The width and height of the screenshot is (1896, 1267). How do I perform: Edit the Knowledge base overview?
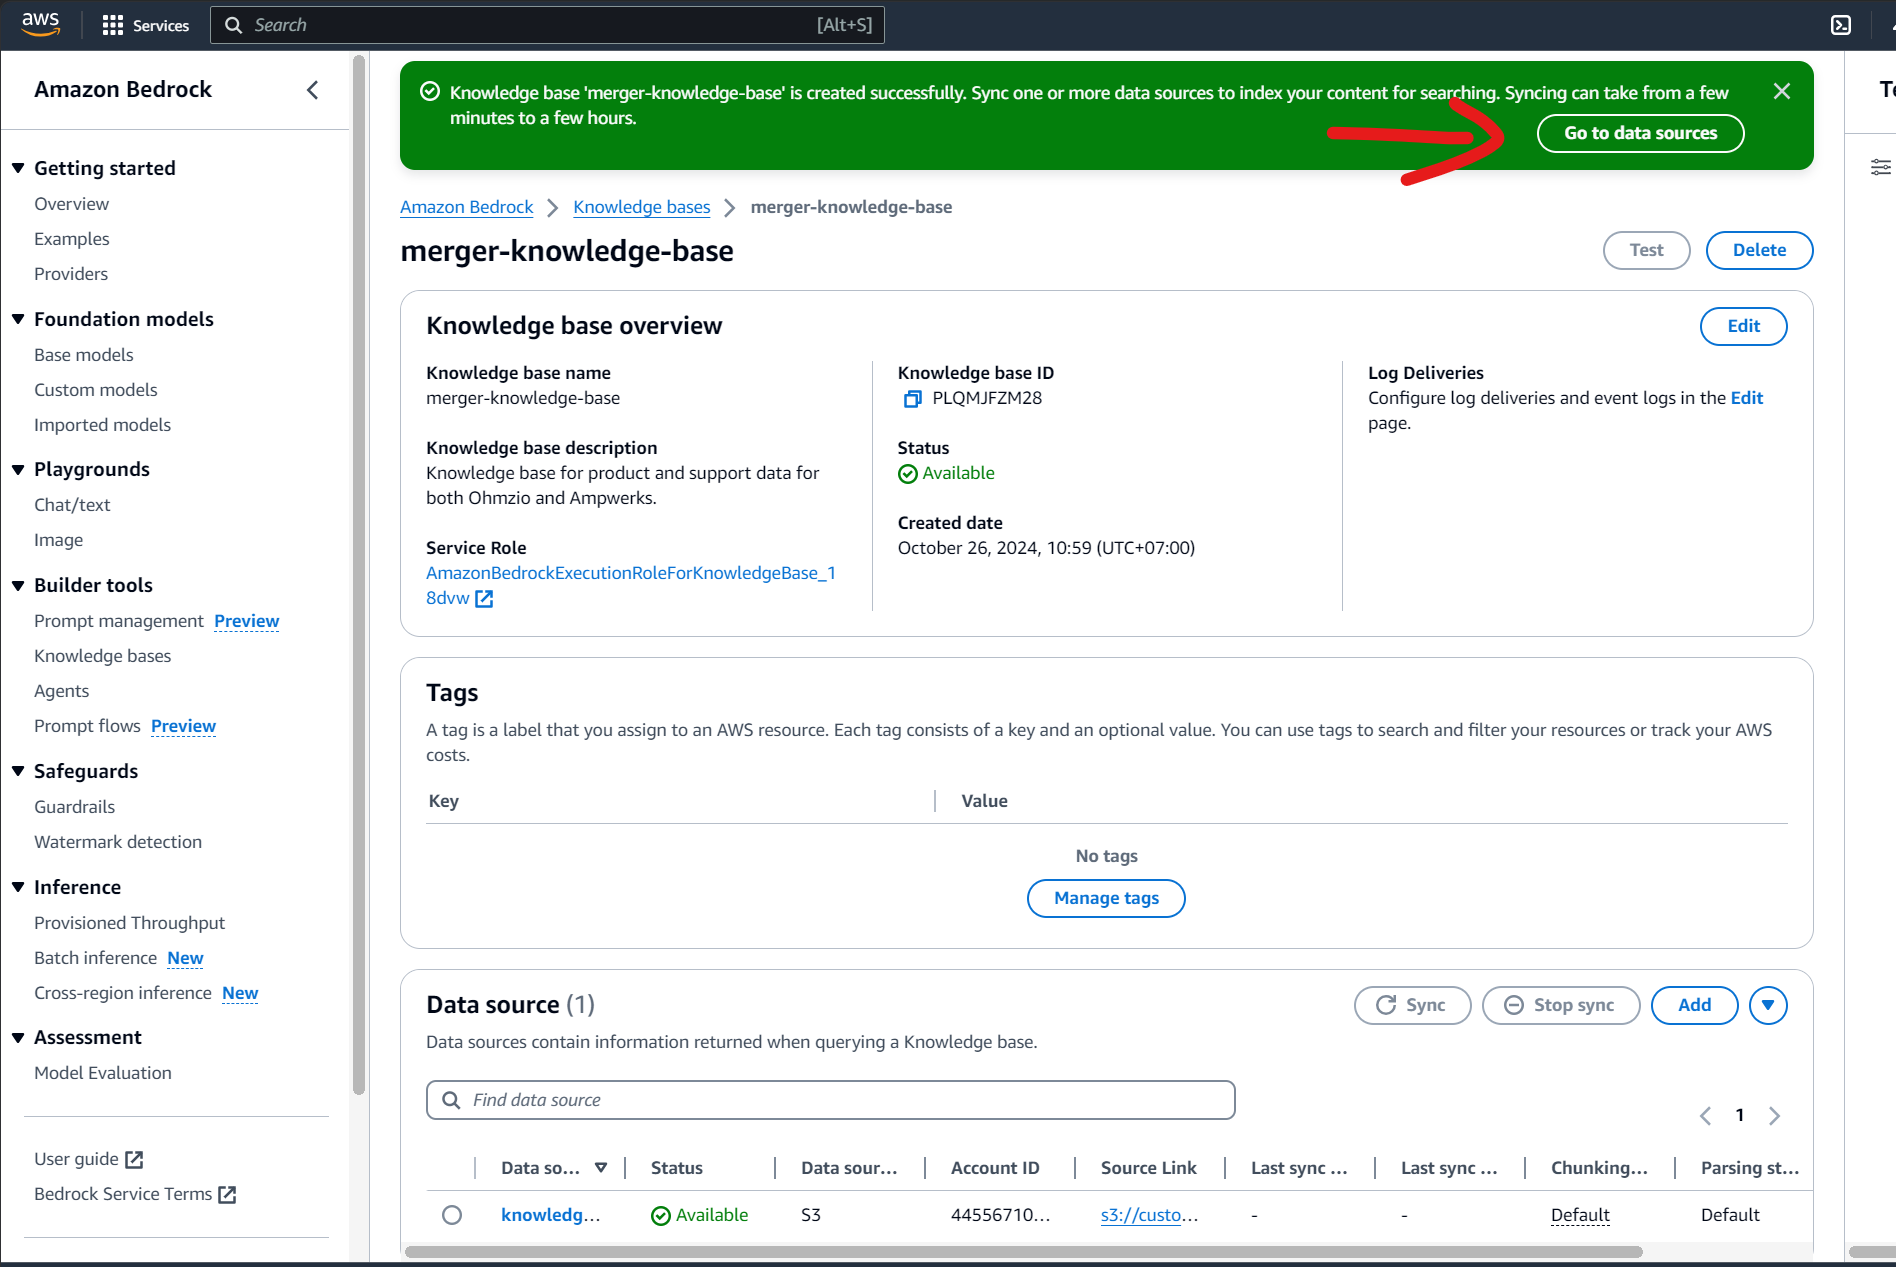(x=1743, y=326)
